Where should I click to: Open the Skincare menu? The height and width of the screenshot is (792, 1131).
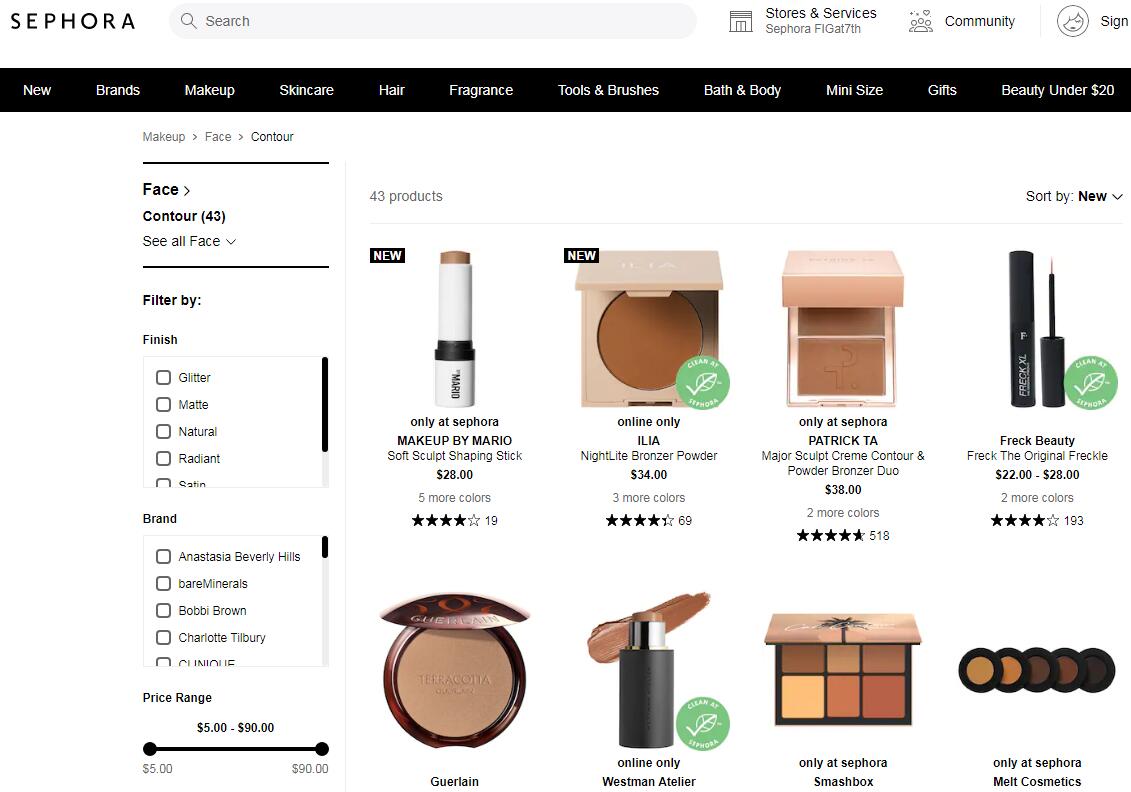[x=307, y=90]
